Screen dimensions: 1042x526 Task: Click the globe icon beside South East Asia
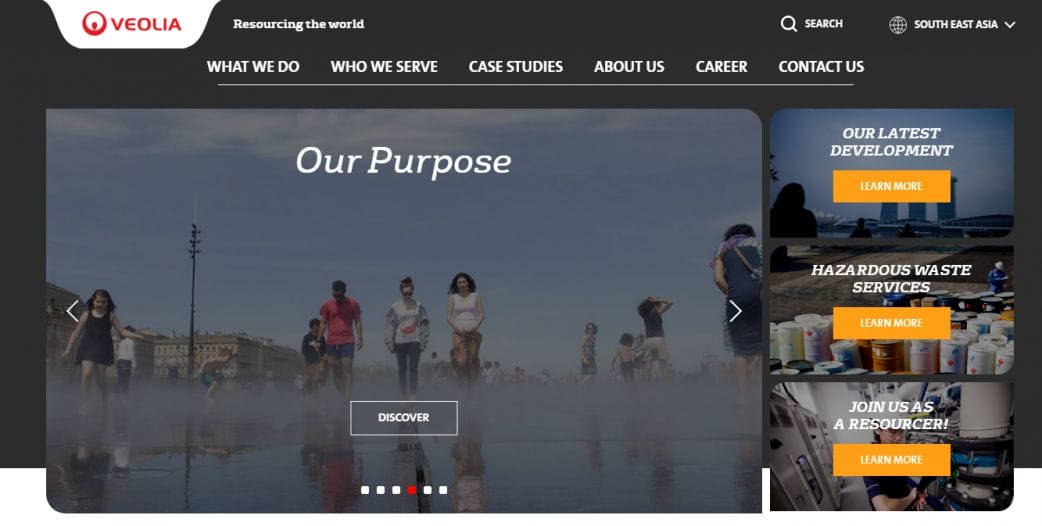tap(898, 25)
